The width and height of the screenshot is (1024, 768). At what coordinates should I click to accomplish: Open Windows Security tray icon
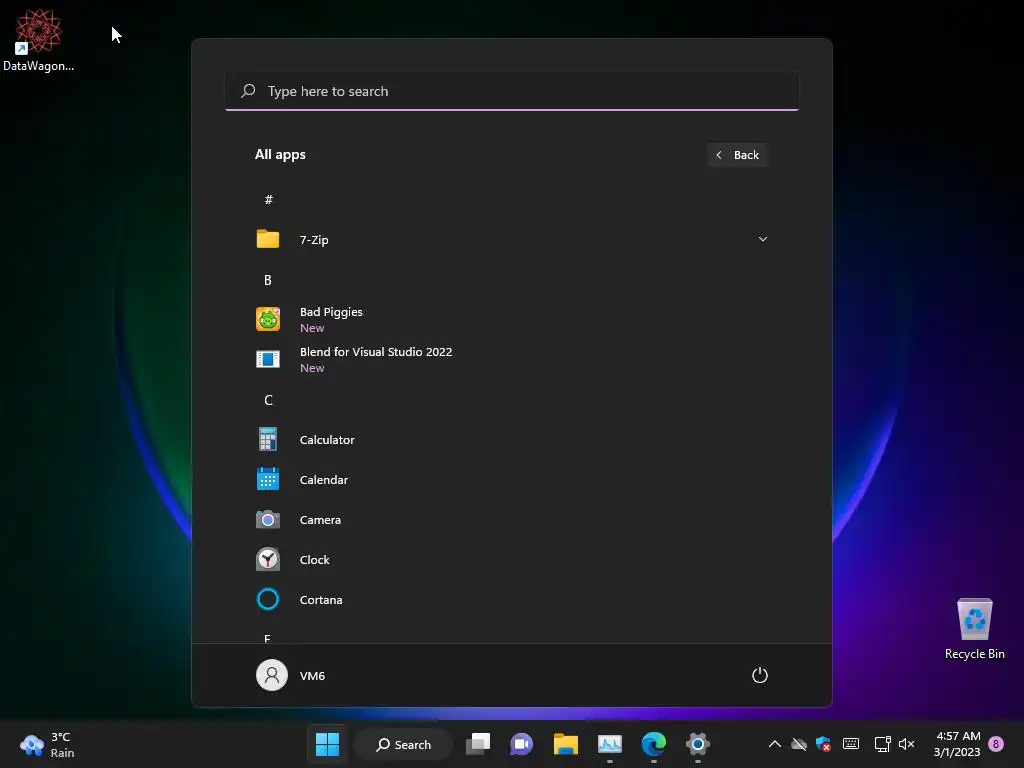point(824,744)
